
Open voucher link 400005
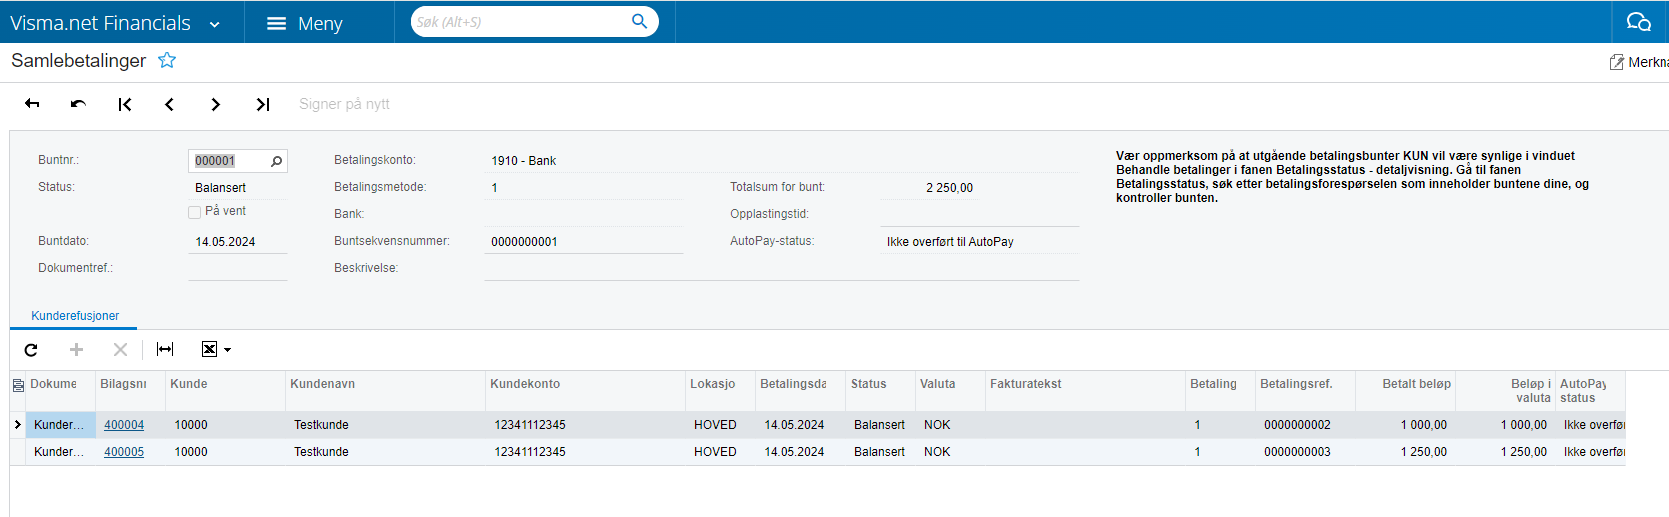[x=124, y=452]
